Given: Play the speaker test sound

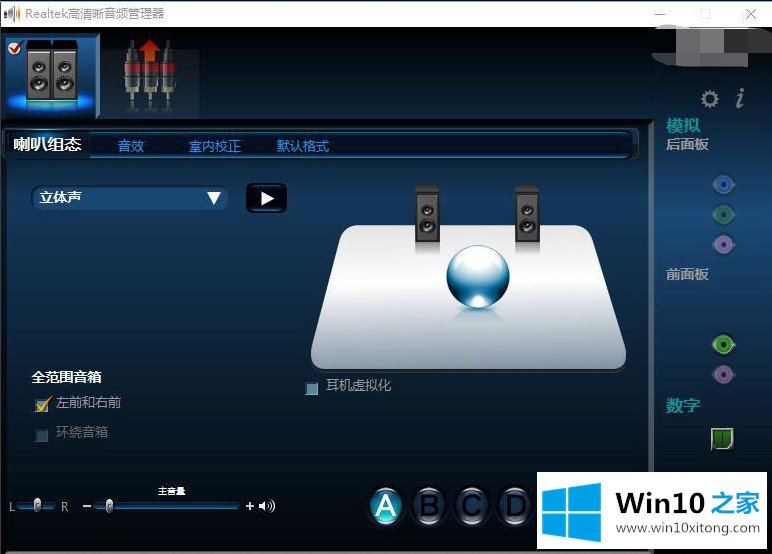Looking at the screenshot, I should 266,198.
